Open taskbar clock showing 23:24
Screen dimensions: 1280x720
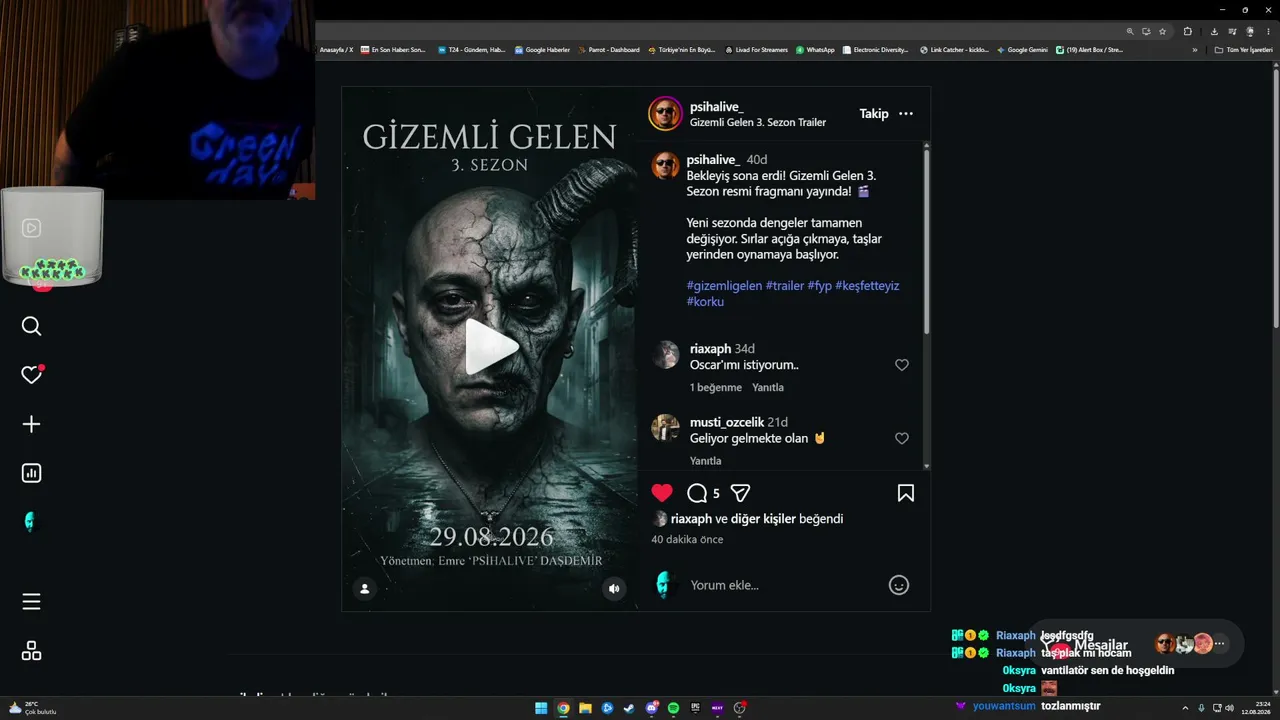(1256, 708)
